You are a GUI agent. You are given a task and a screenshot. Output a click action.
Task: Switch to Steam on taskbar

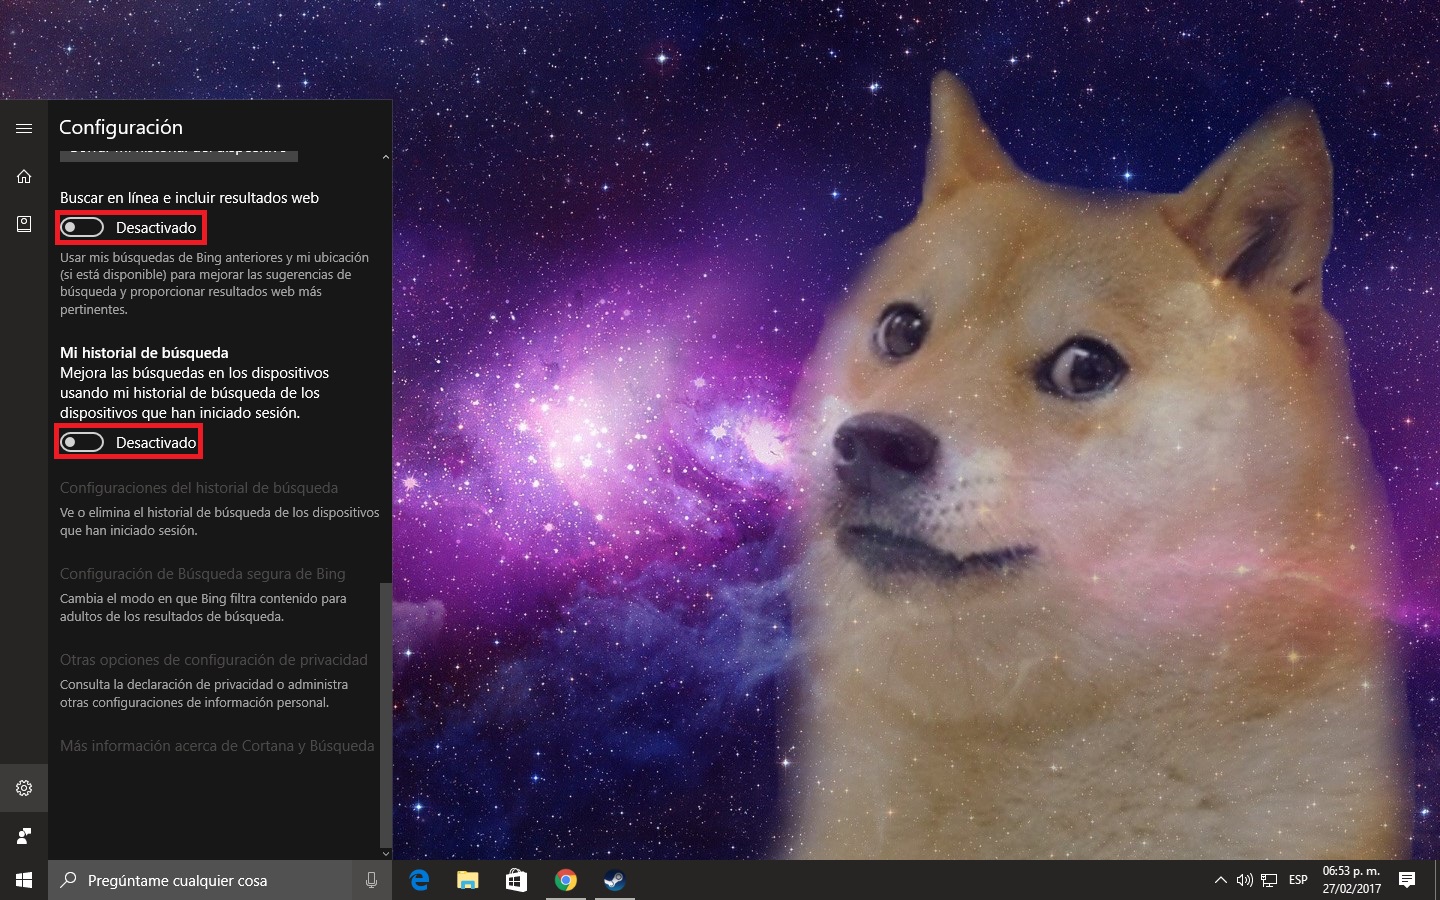coord(614,880)
